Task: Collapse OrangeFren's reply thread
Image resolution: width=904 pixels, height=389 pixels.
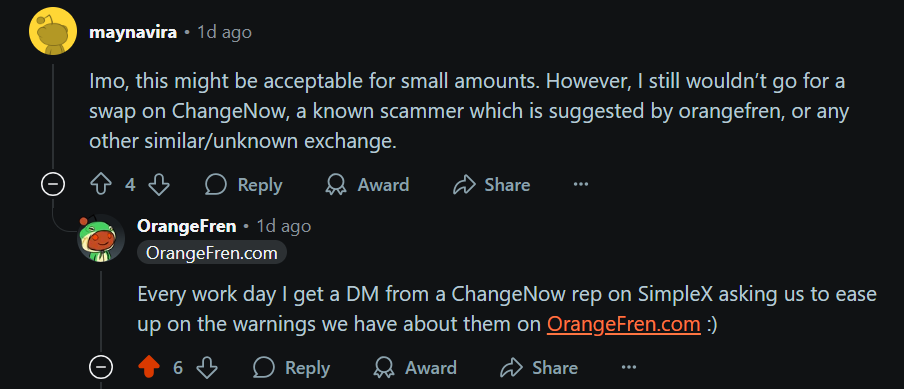Action: [100, 368]
